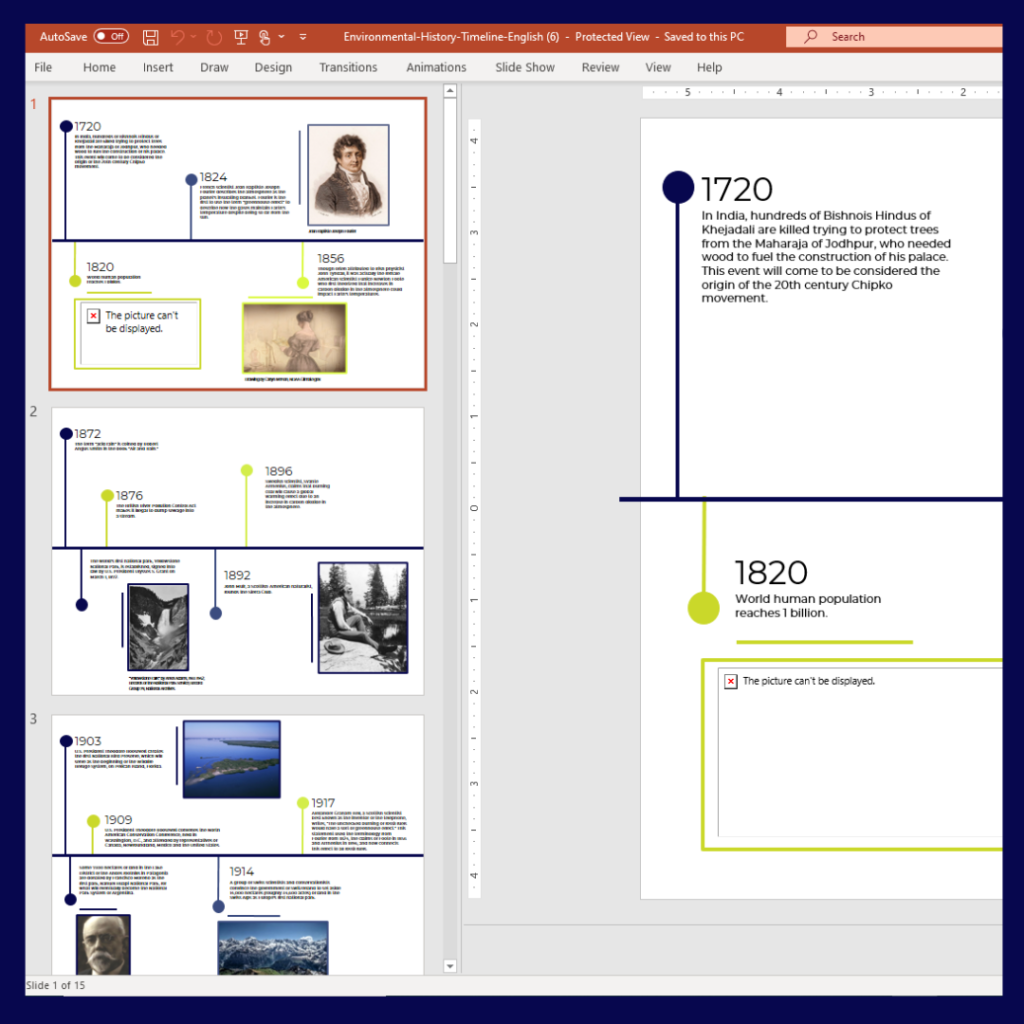Click the touch/mouse mode icon
The image size is (1024, 1024).
(x=264, y=37)
